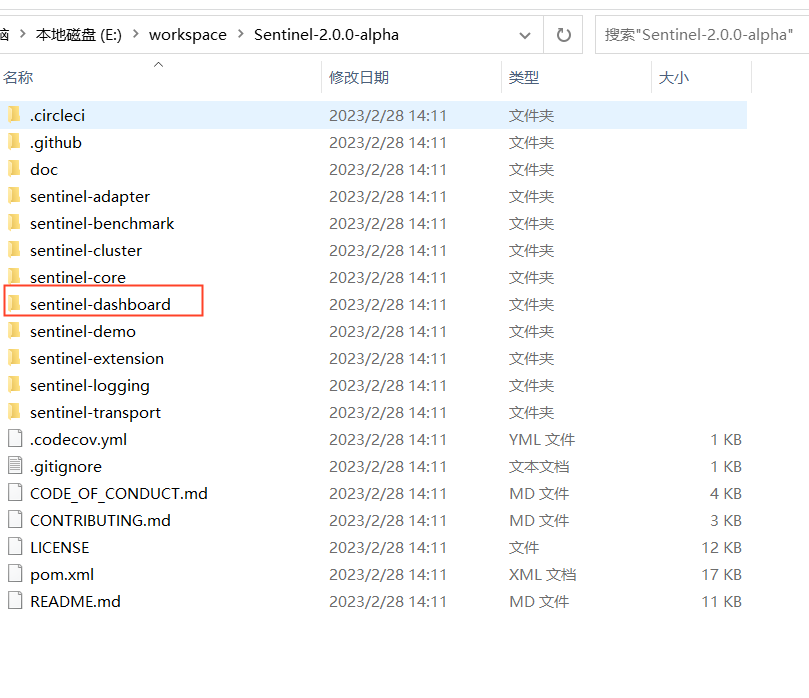
Task: Open the sentinel-dashboard folder icon
Action: pos(13,304)
